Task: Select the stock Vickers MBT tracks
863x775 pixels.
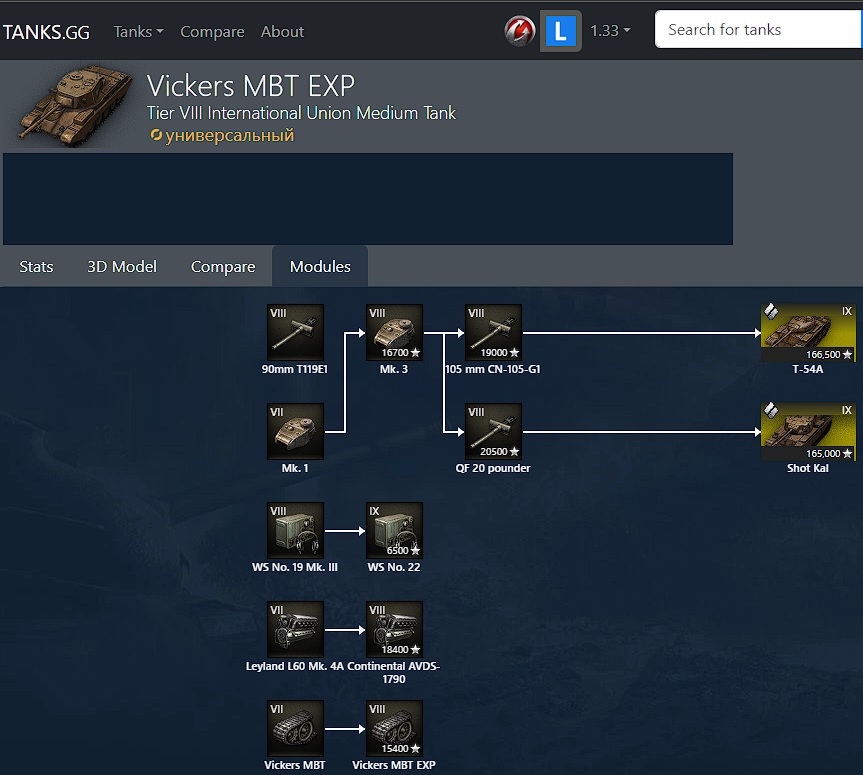Action: point(295,729)
